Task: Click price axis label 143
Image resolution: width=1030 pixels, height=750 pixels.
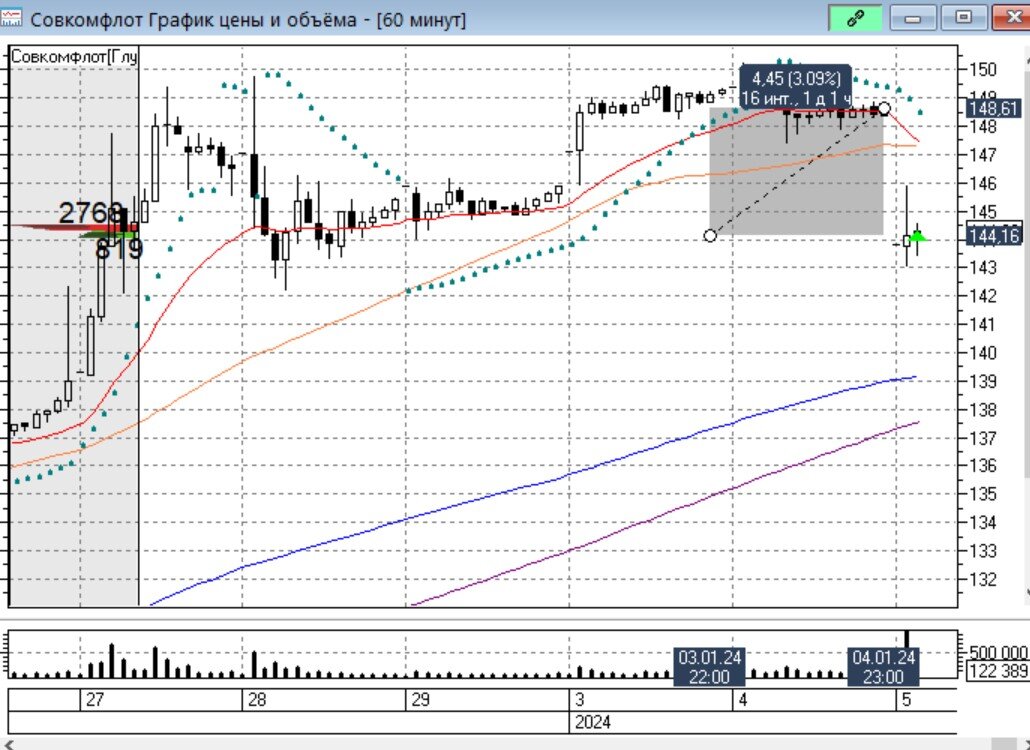Action: tap(984, 268)
